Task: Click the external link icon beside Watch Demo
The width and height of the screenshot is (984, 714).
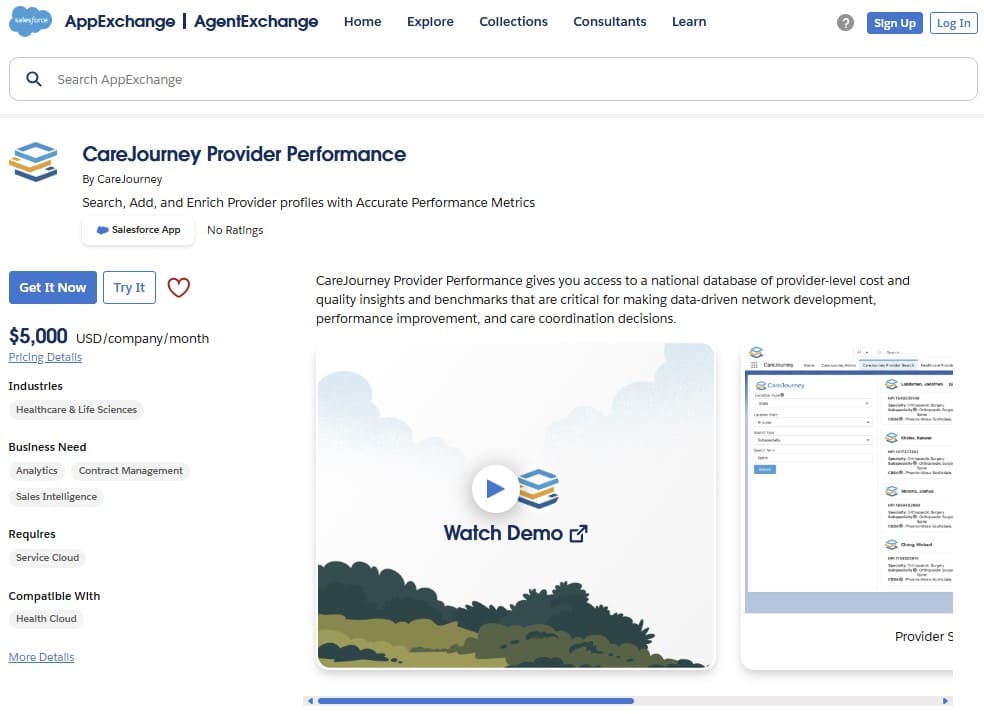Action: (579, 533)
